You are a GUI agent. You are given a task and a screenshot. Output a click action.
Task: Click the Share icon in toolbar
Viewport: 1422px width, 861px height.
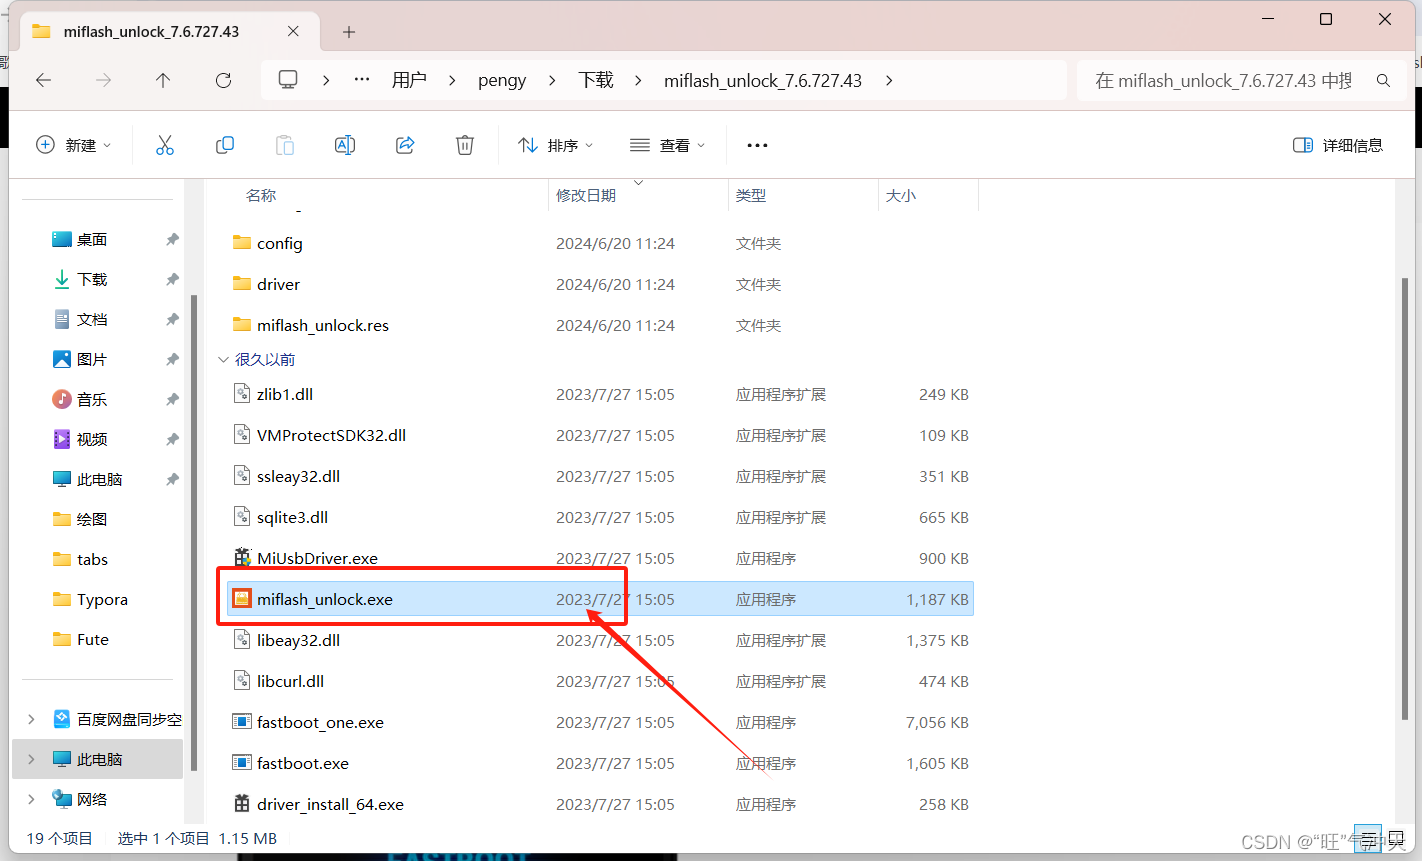pos(405,145)
